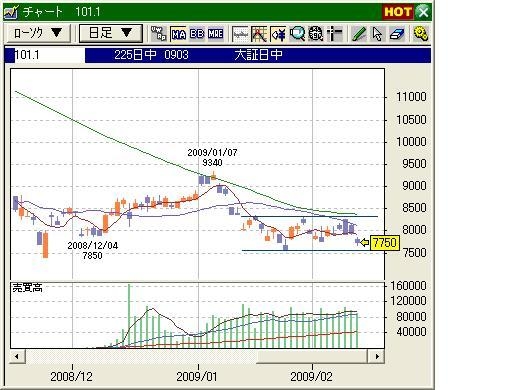
Task: Select the pencil drawing tool
Action: pos(359,34)
